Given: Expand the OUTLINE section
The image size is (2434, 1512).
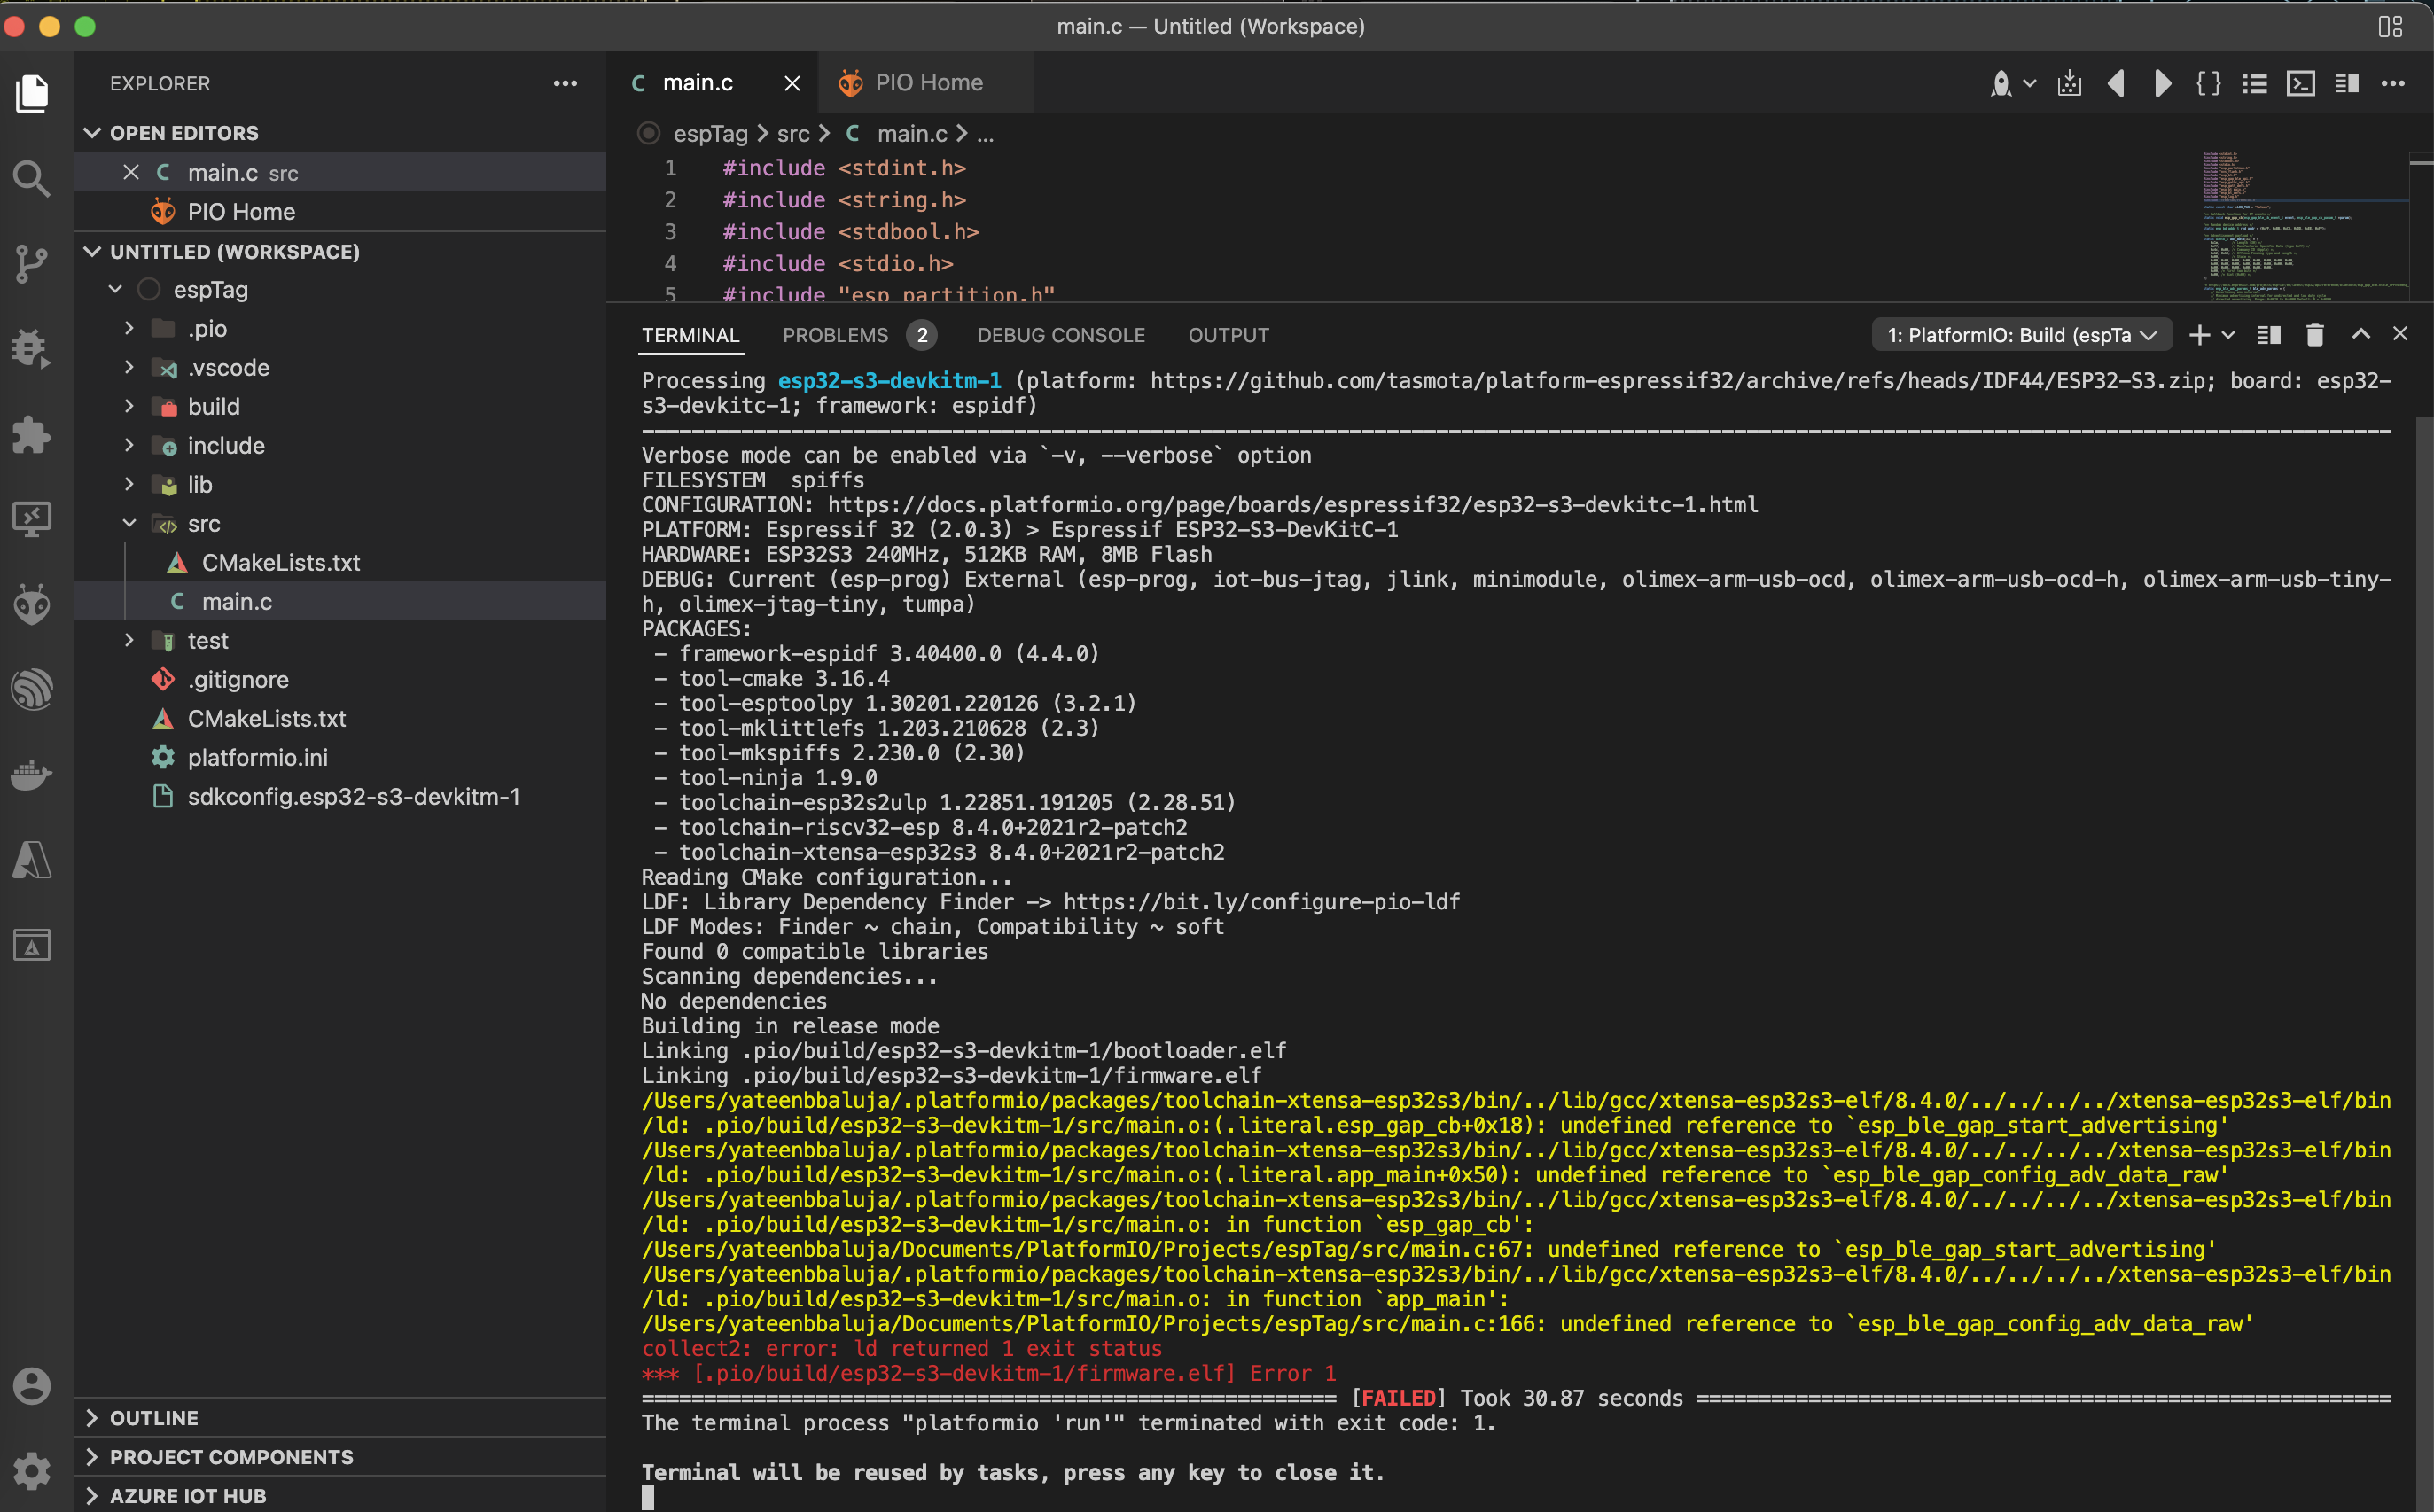Looking at the screenshot, I should pyautogui.click(x=92, y=1418).
